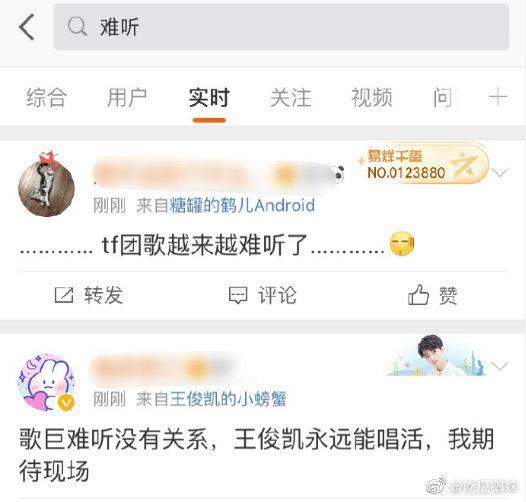This screenshot has height=502, width=526.
Task: Expand first post options chevron
Action: click(x=500, y=173)
